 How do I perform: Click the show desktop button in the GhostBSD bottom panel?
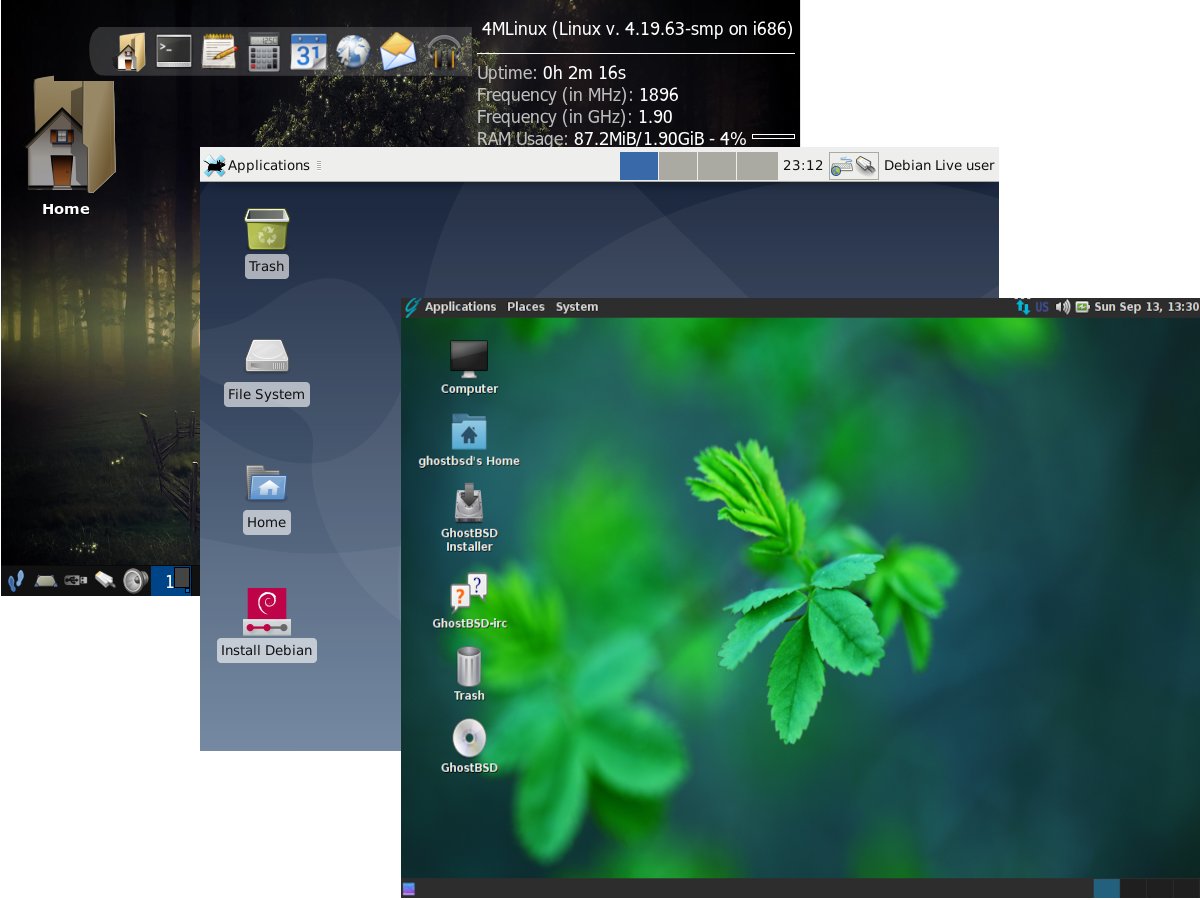coord(408,888)
